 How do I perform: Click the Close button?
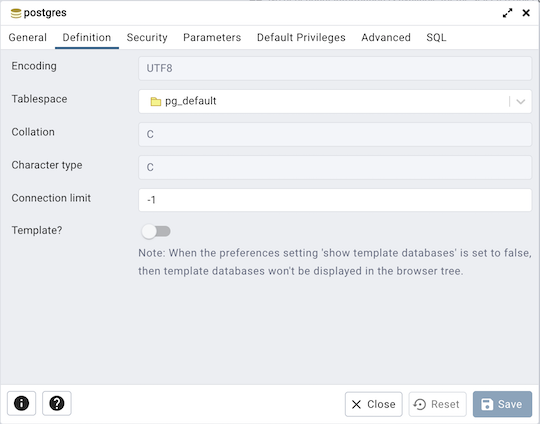tap(374, 404)
